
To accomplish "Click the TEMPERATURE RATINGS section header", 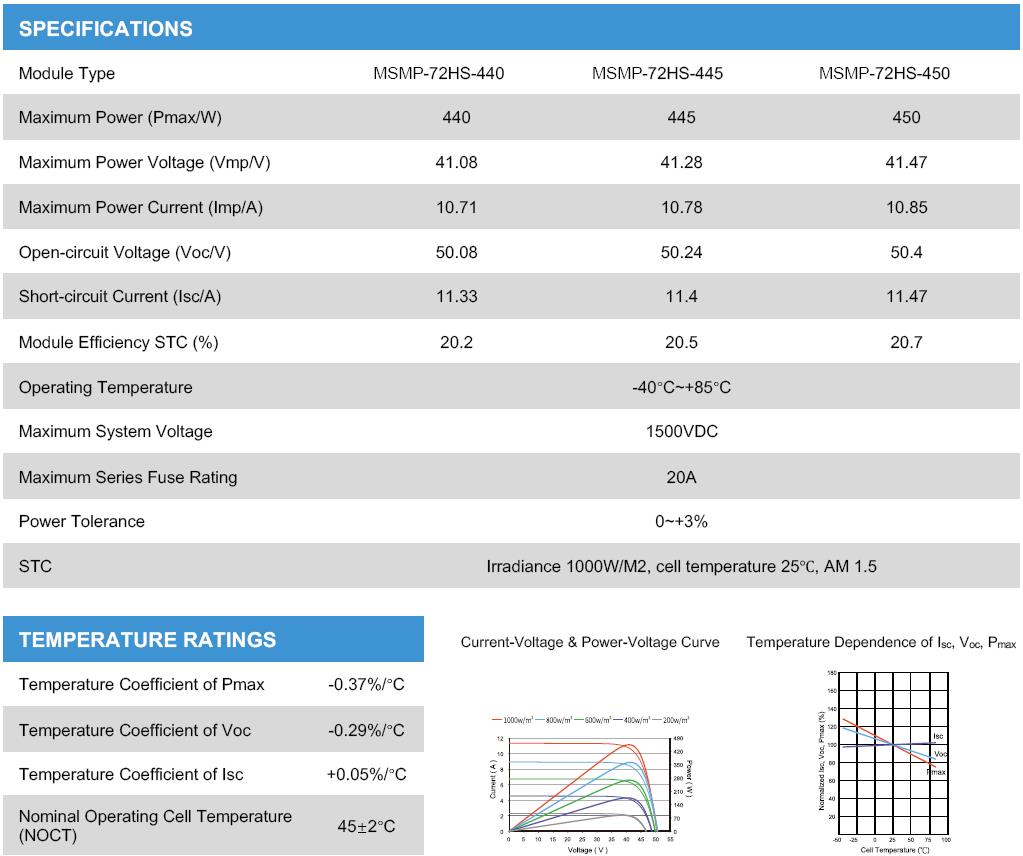I will [147, 640].
